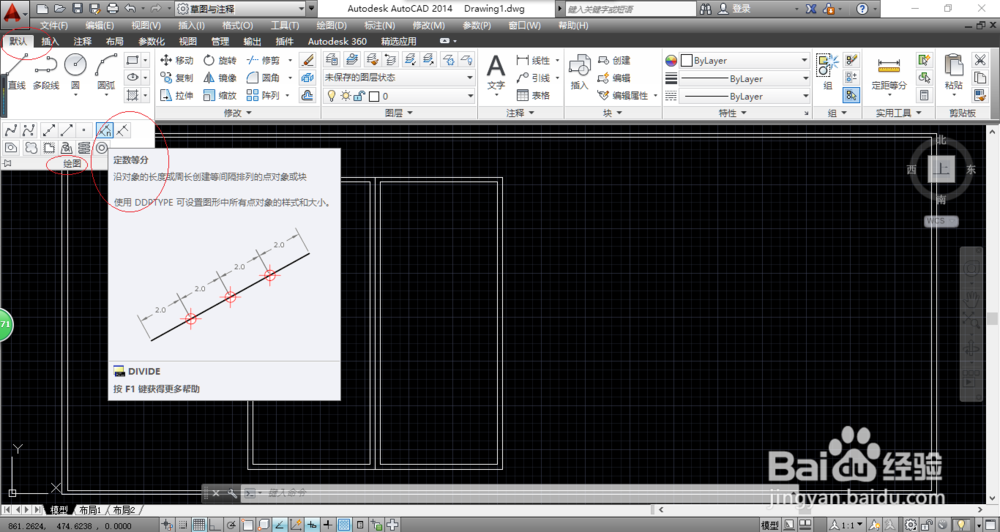This screenshot has width=1000, height=532.
Task: Select the Circle (圆) tool
Action: coord(75,72)
